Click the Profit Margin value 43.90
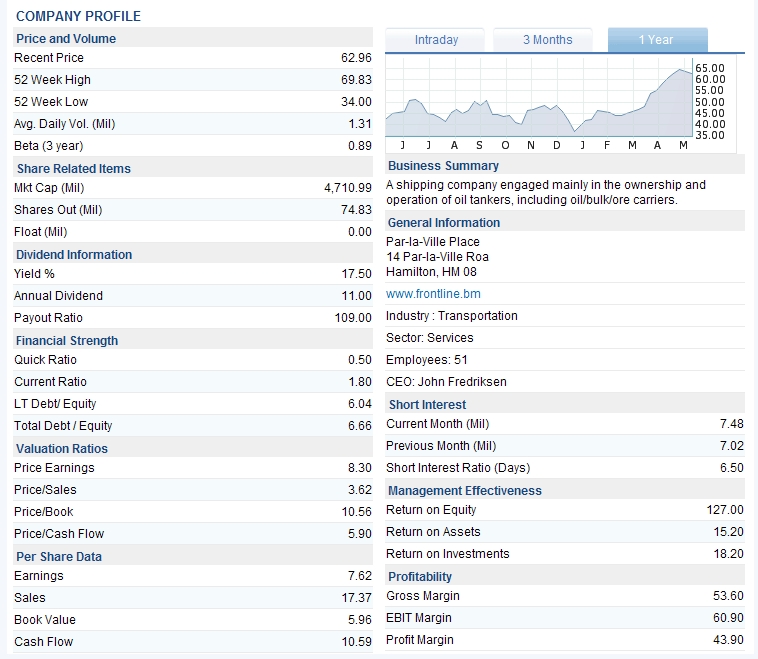This screenshot has width=758, height=659. (729, 640)
